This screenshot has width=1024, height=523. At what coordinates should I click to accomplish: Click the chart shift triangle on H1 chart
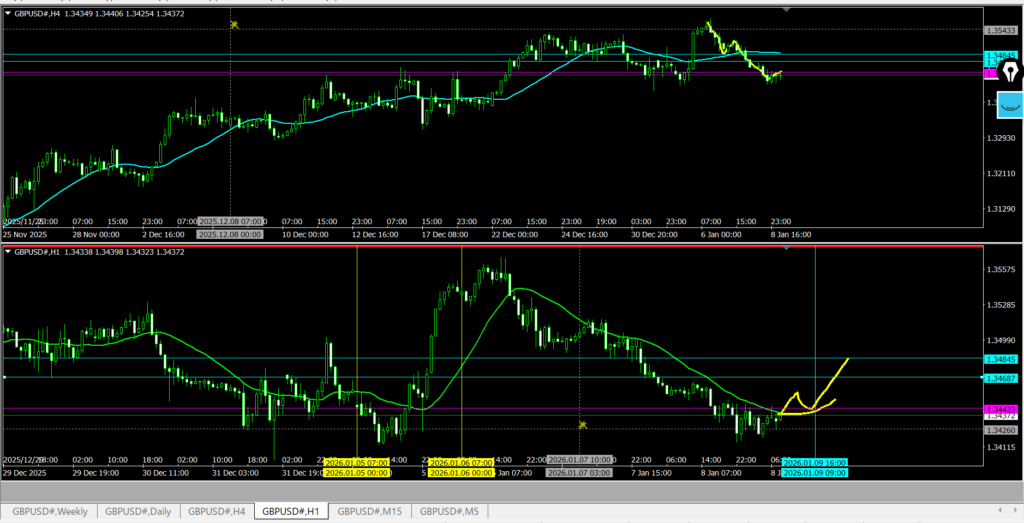click(786, 247)
